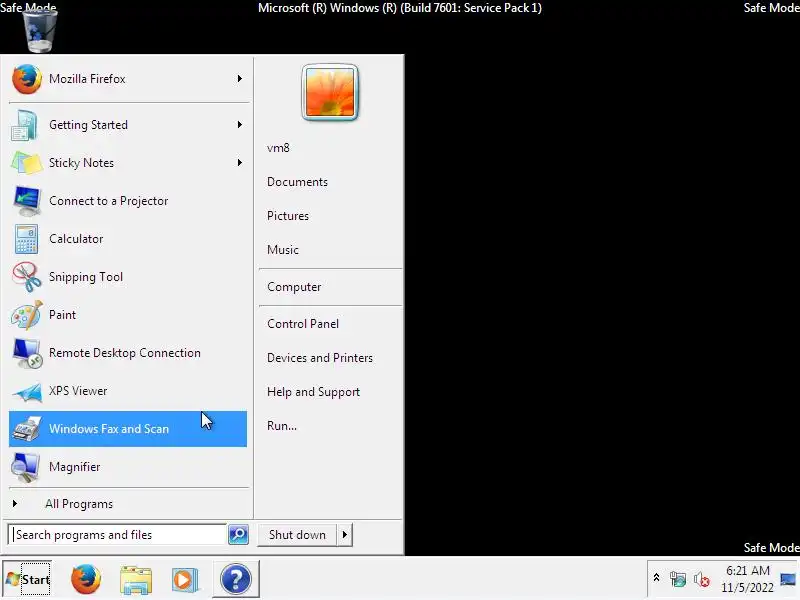Expand Getting Started submenu arrow
The image size is (800, 600).
[239, 124]
